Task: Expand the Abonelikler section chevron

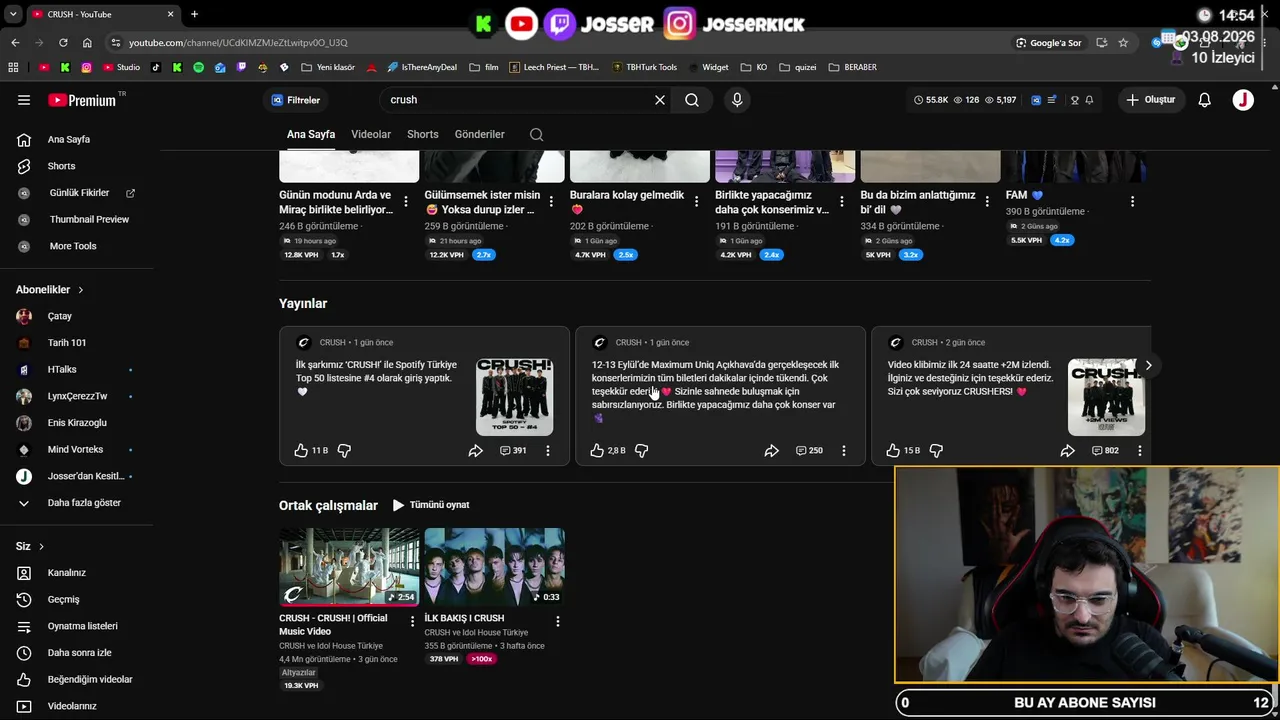Action: 81,290
